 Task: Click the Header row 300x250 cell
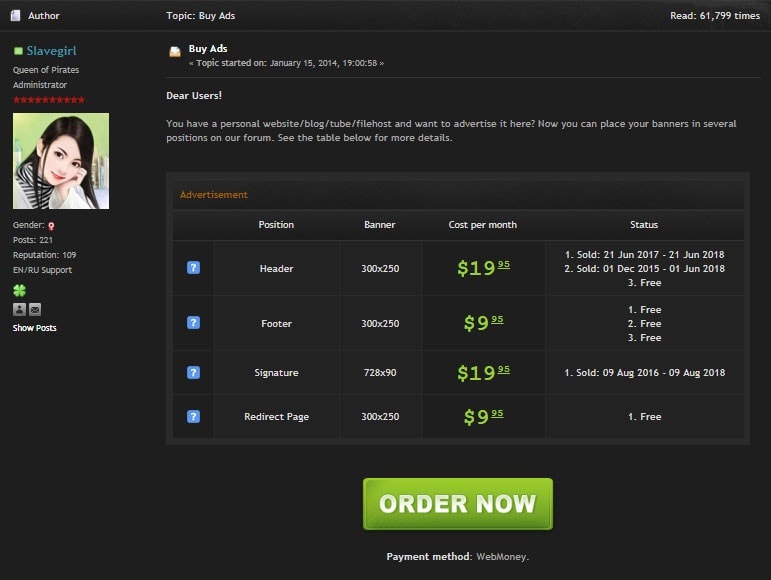(380, 268)
